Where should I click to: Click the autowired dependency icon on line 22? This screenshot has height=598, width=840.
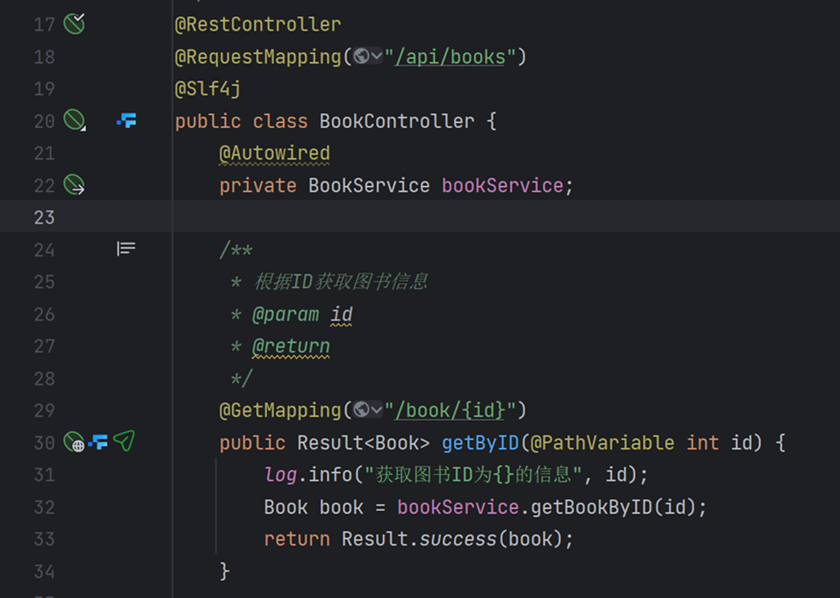pos(74,185)
